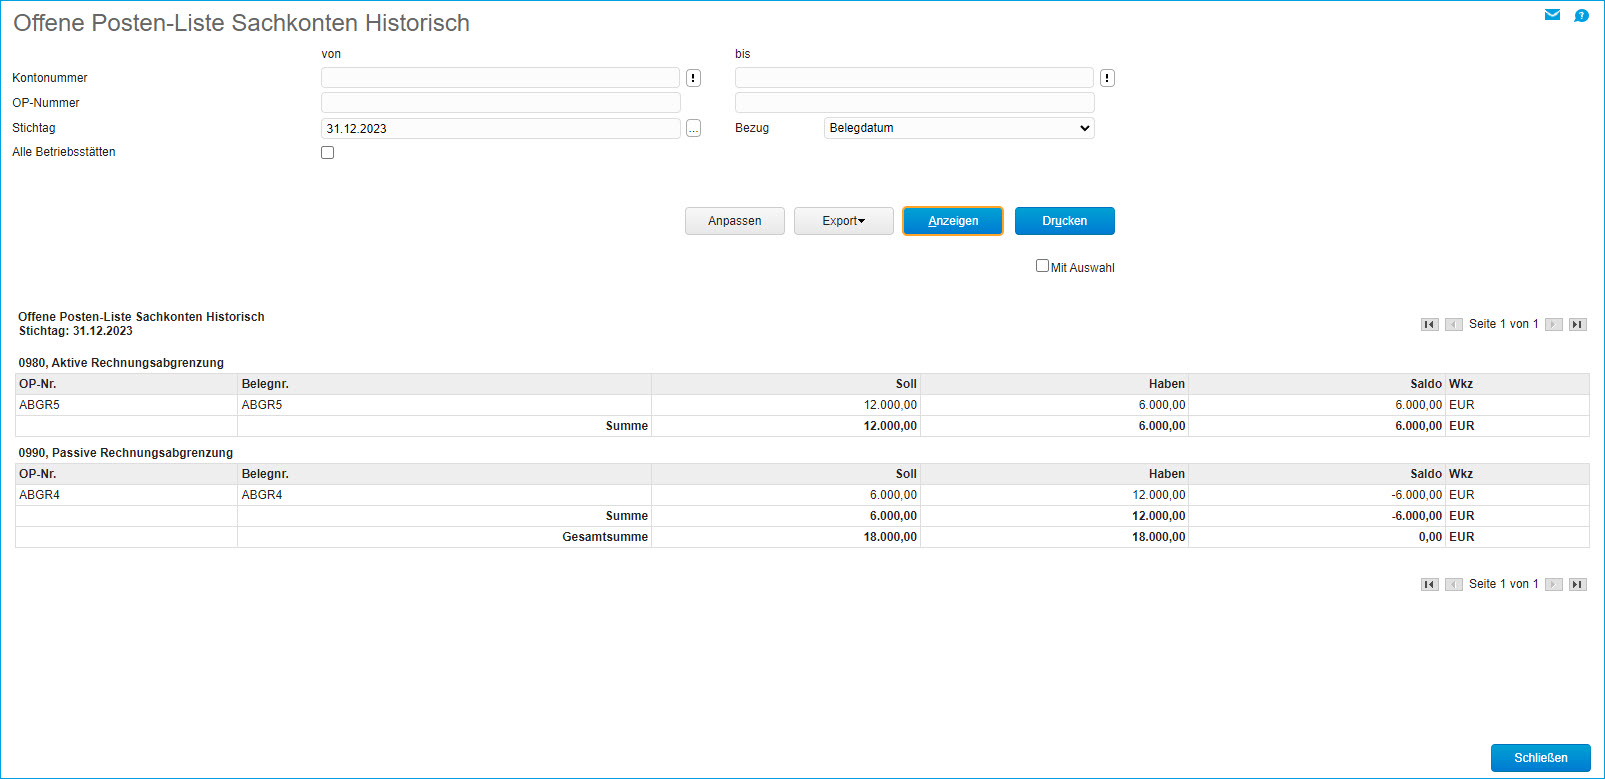The height and width of the screenshot is (779, 1605).
Task: Focus the Kontonummer von input field
Action: coord(500,78)
